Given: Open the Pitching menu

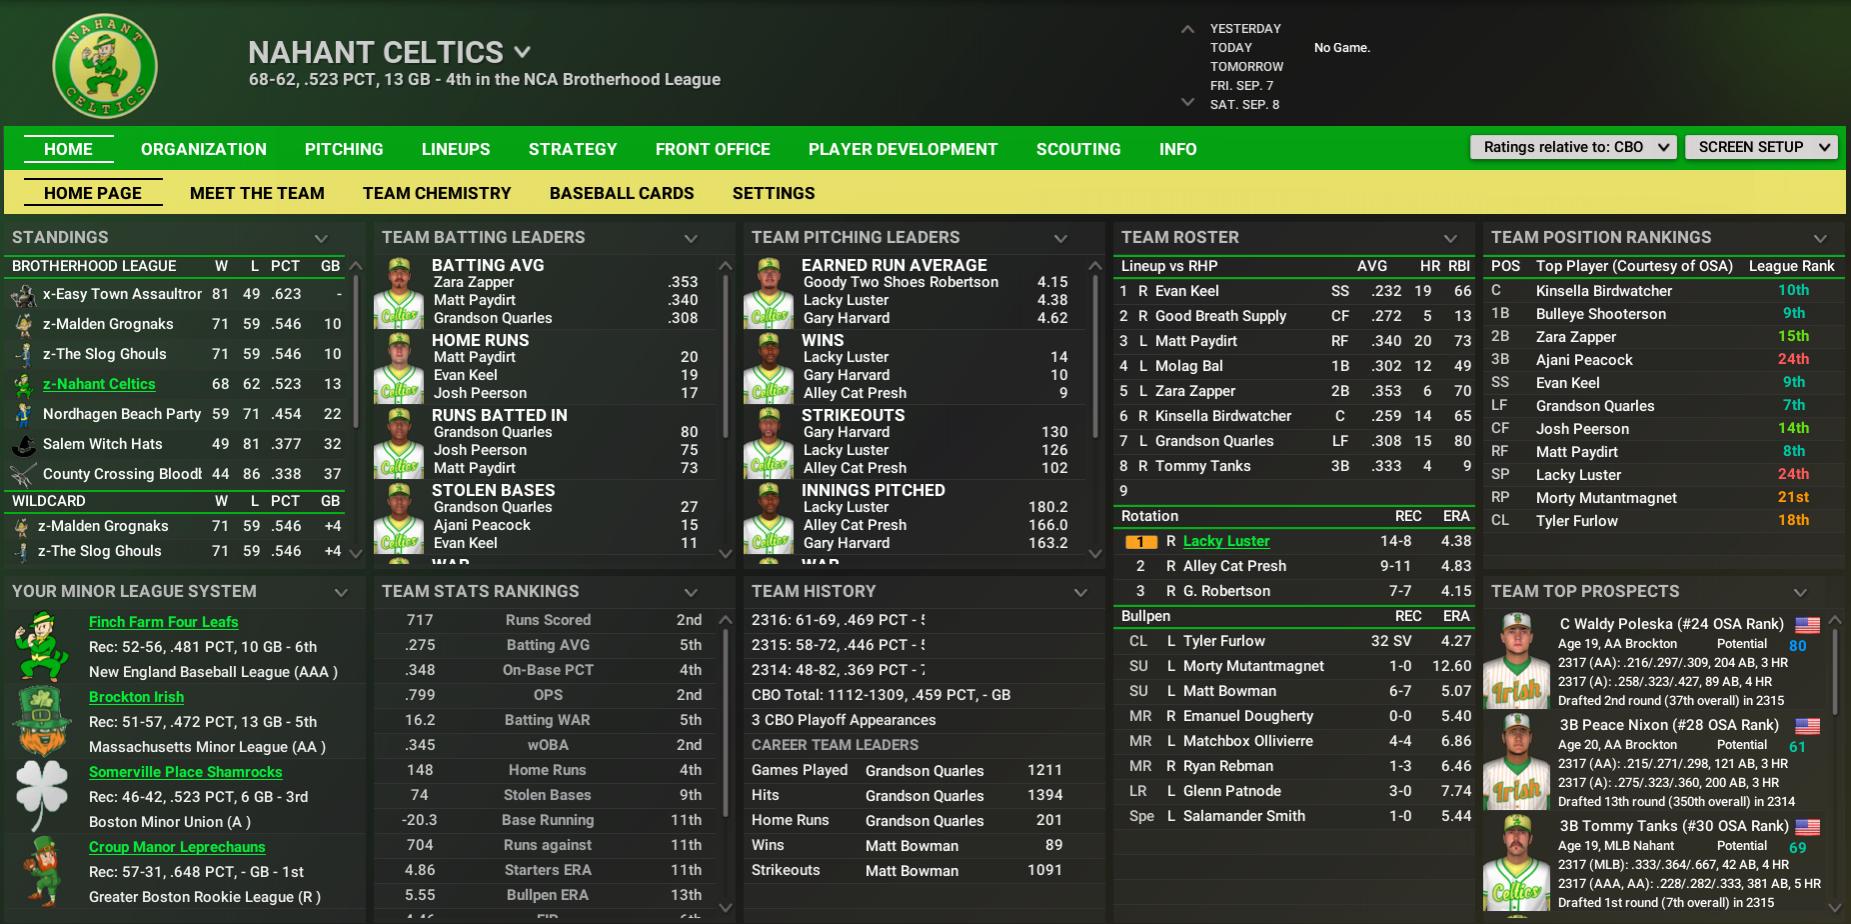Looking at the screenshot, I should point(344,149).
